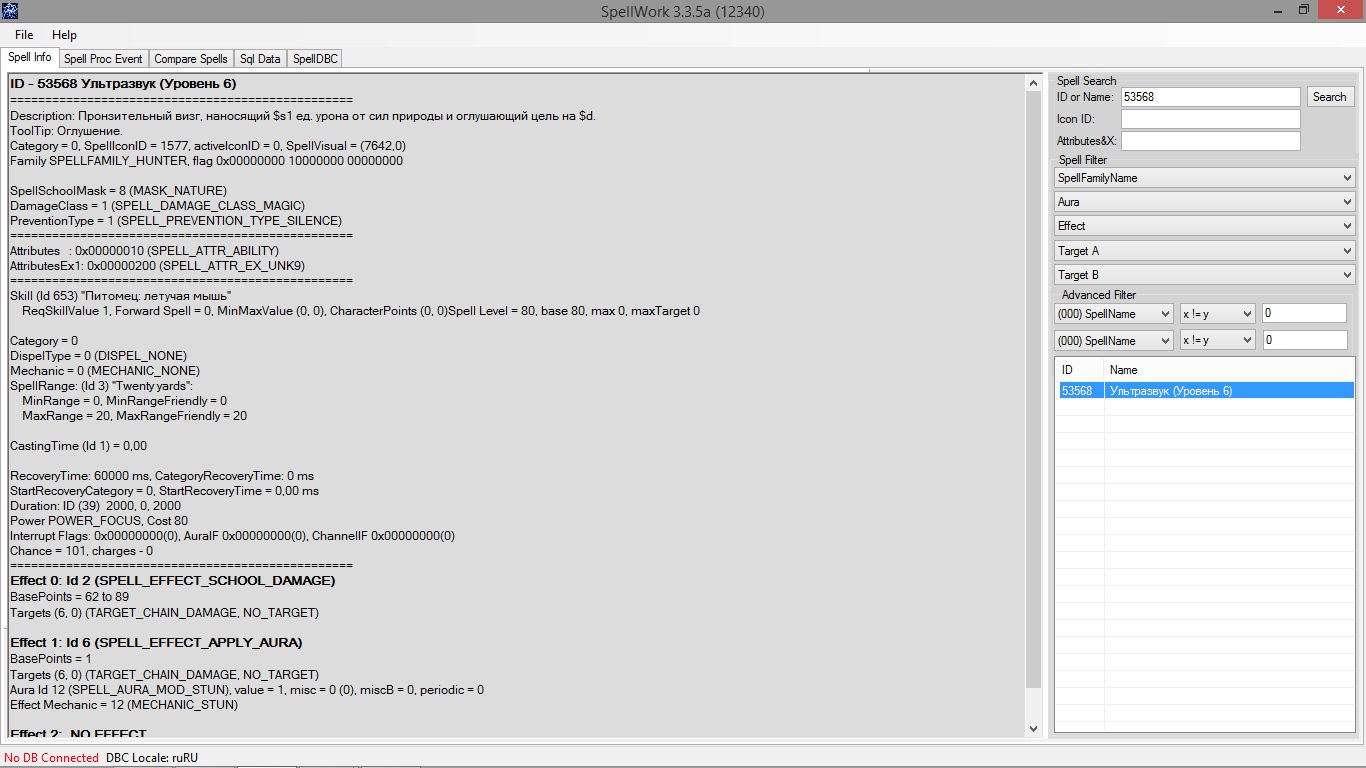Click the 'PreventionType = 1' line
Screen dimensions: 1366x768
click(x=176, y=221)
